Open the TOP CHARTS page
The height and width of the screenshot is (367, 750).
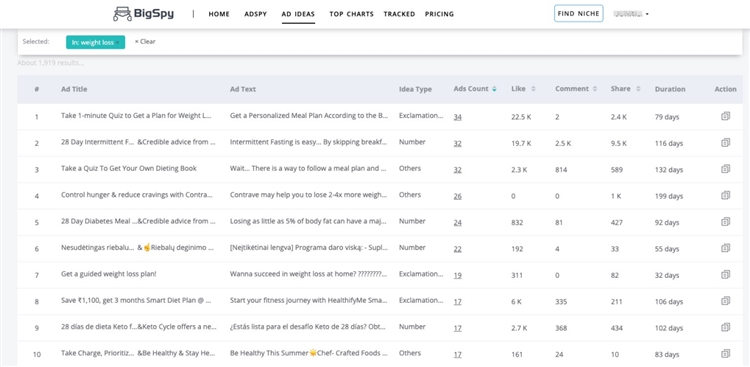(x=351, y=14)
